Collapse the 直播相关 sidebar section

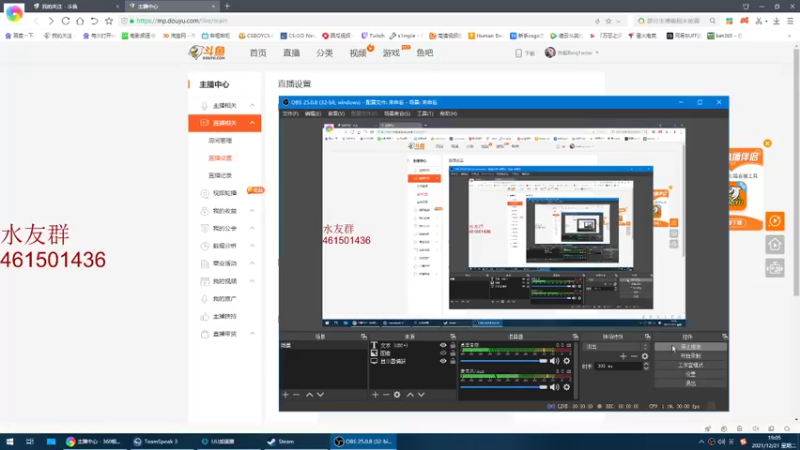tap(252, 123)
